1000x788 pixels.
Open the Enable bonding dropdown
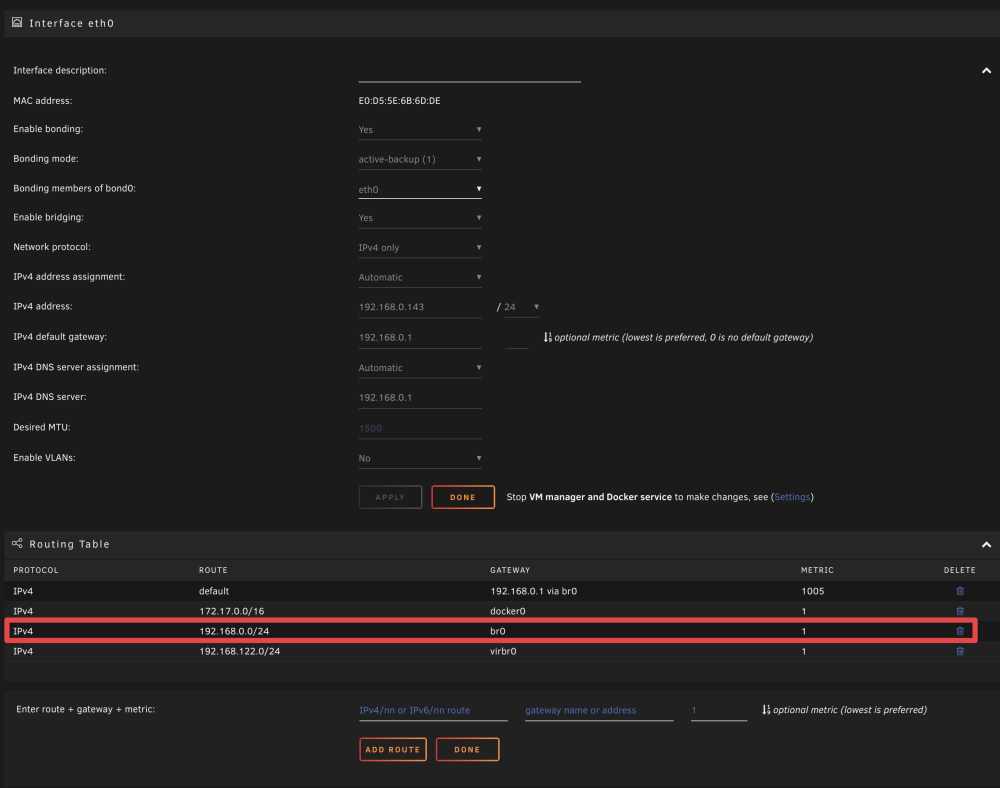pos(420,129)
